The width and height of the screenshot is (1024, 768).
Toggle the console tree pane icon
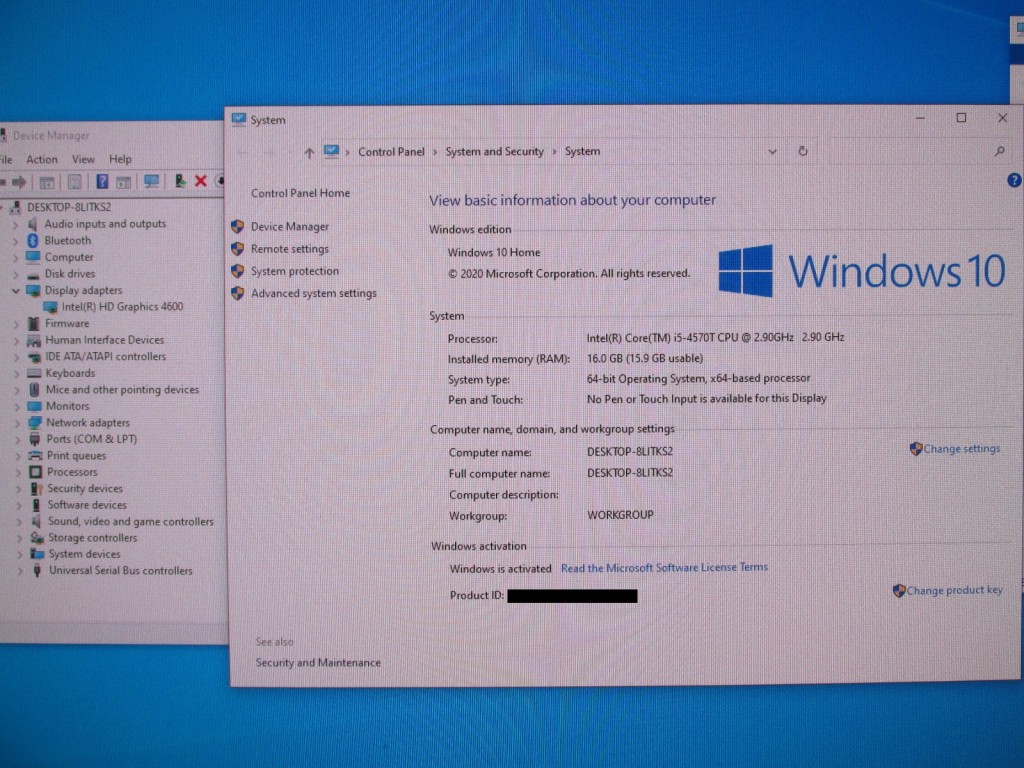click(x=47, y=182)
